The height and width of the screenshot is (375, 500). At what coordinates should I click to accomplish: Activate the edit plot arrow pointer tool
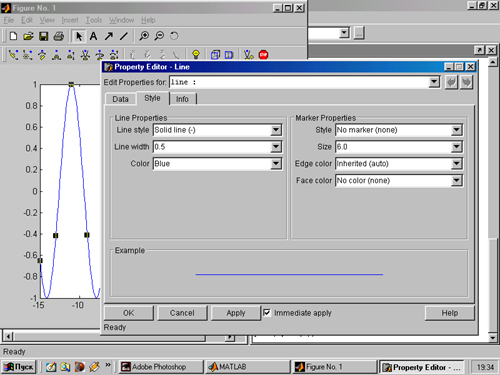[79, 36]
